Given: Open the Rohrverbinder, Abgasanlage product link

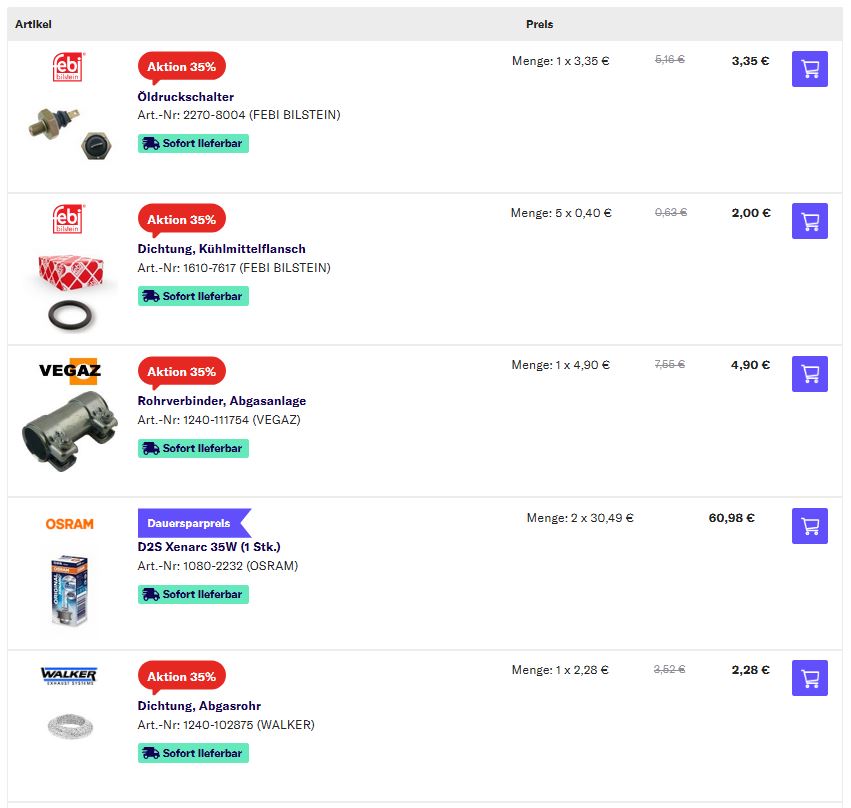Looking at the screenshot, I should [x=222, y=401].
